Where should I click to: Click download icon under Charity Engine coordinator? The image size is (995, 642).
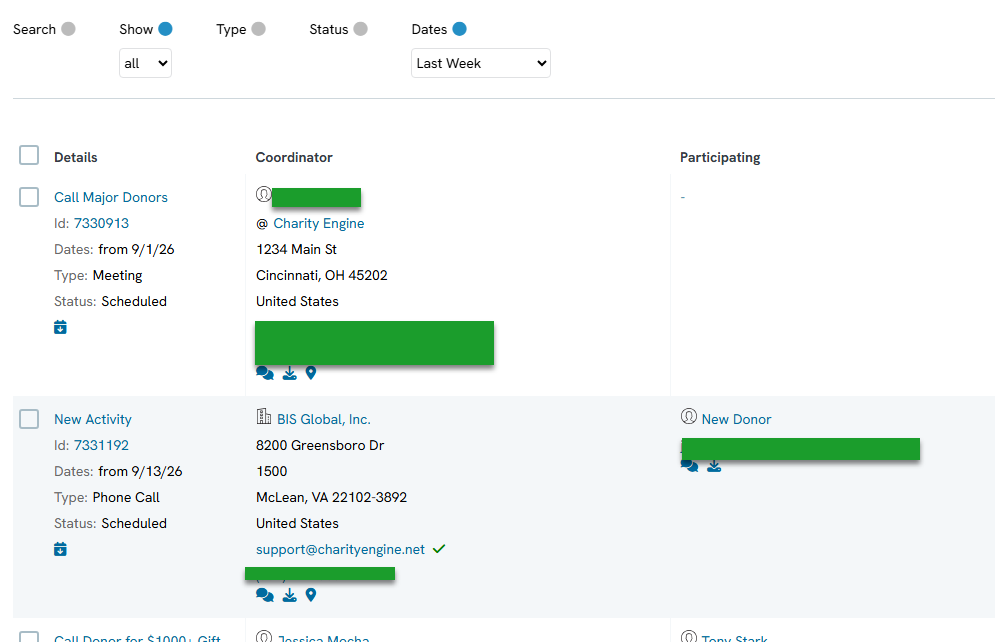tap(289, 373)
